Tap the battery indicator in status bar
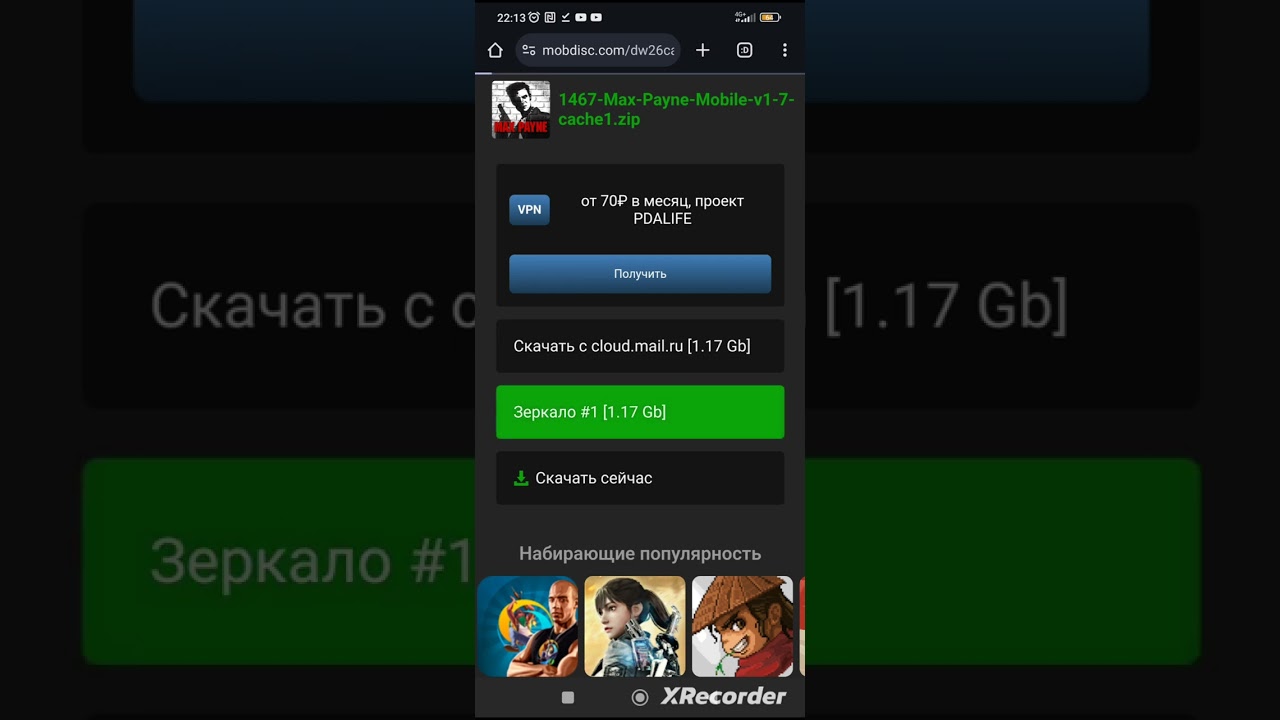Image resolution: width=1280 pixels, height=720 pixels. [x=769, y=17]
